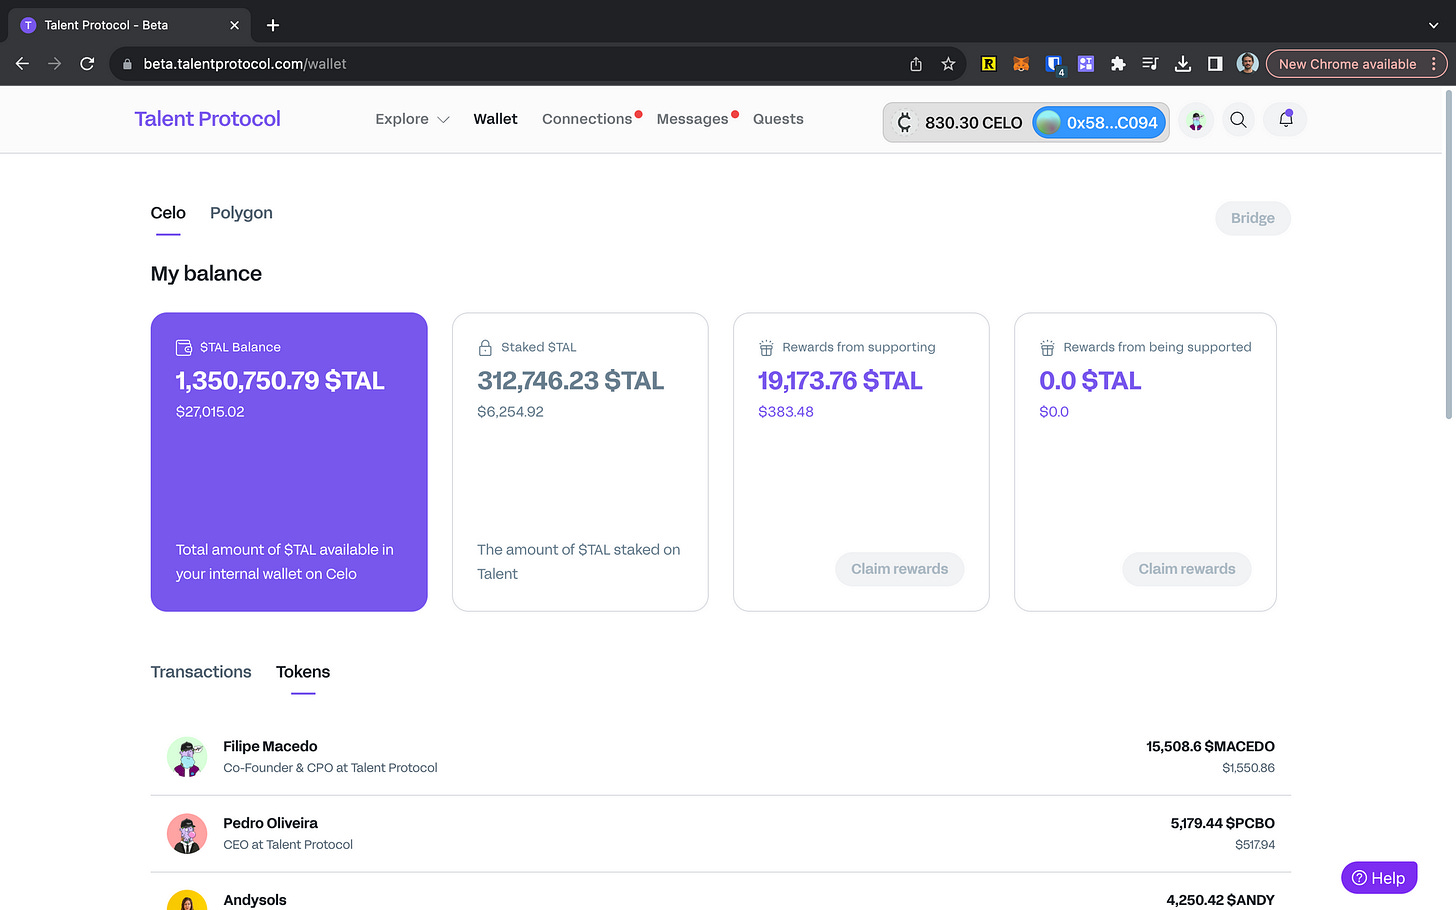
Task: Open the Bitwarden extension icon
Action: pos(1053,63)
